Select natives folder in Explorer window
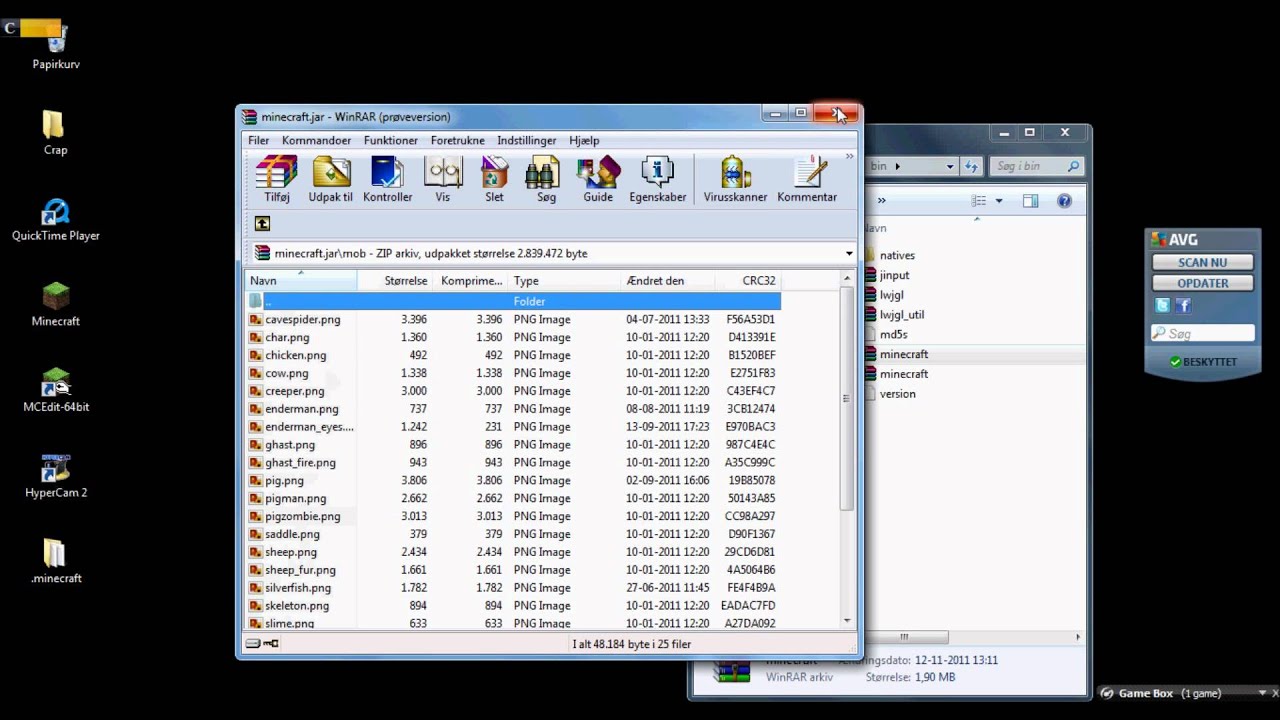 click(896, 255)
